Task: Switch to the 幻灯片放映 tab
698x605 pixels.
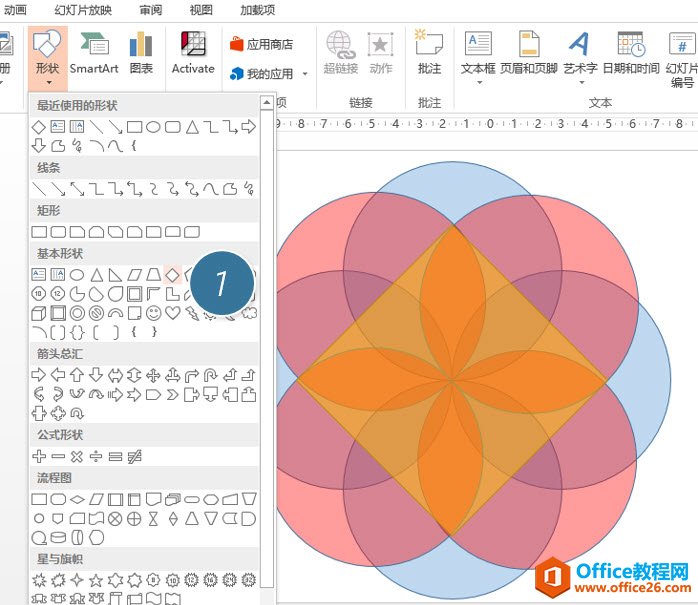Action: click(83, 10)
